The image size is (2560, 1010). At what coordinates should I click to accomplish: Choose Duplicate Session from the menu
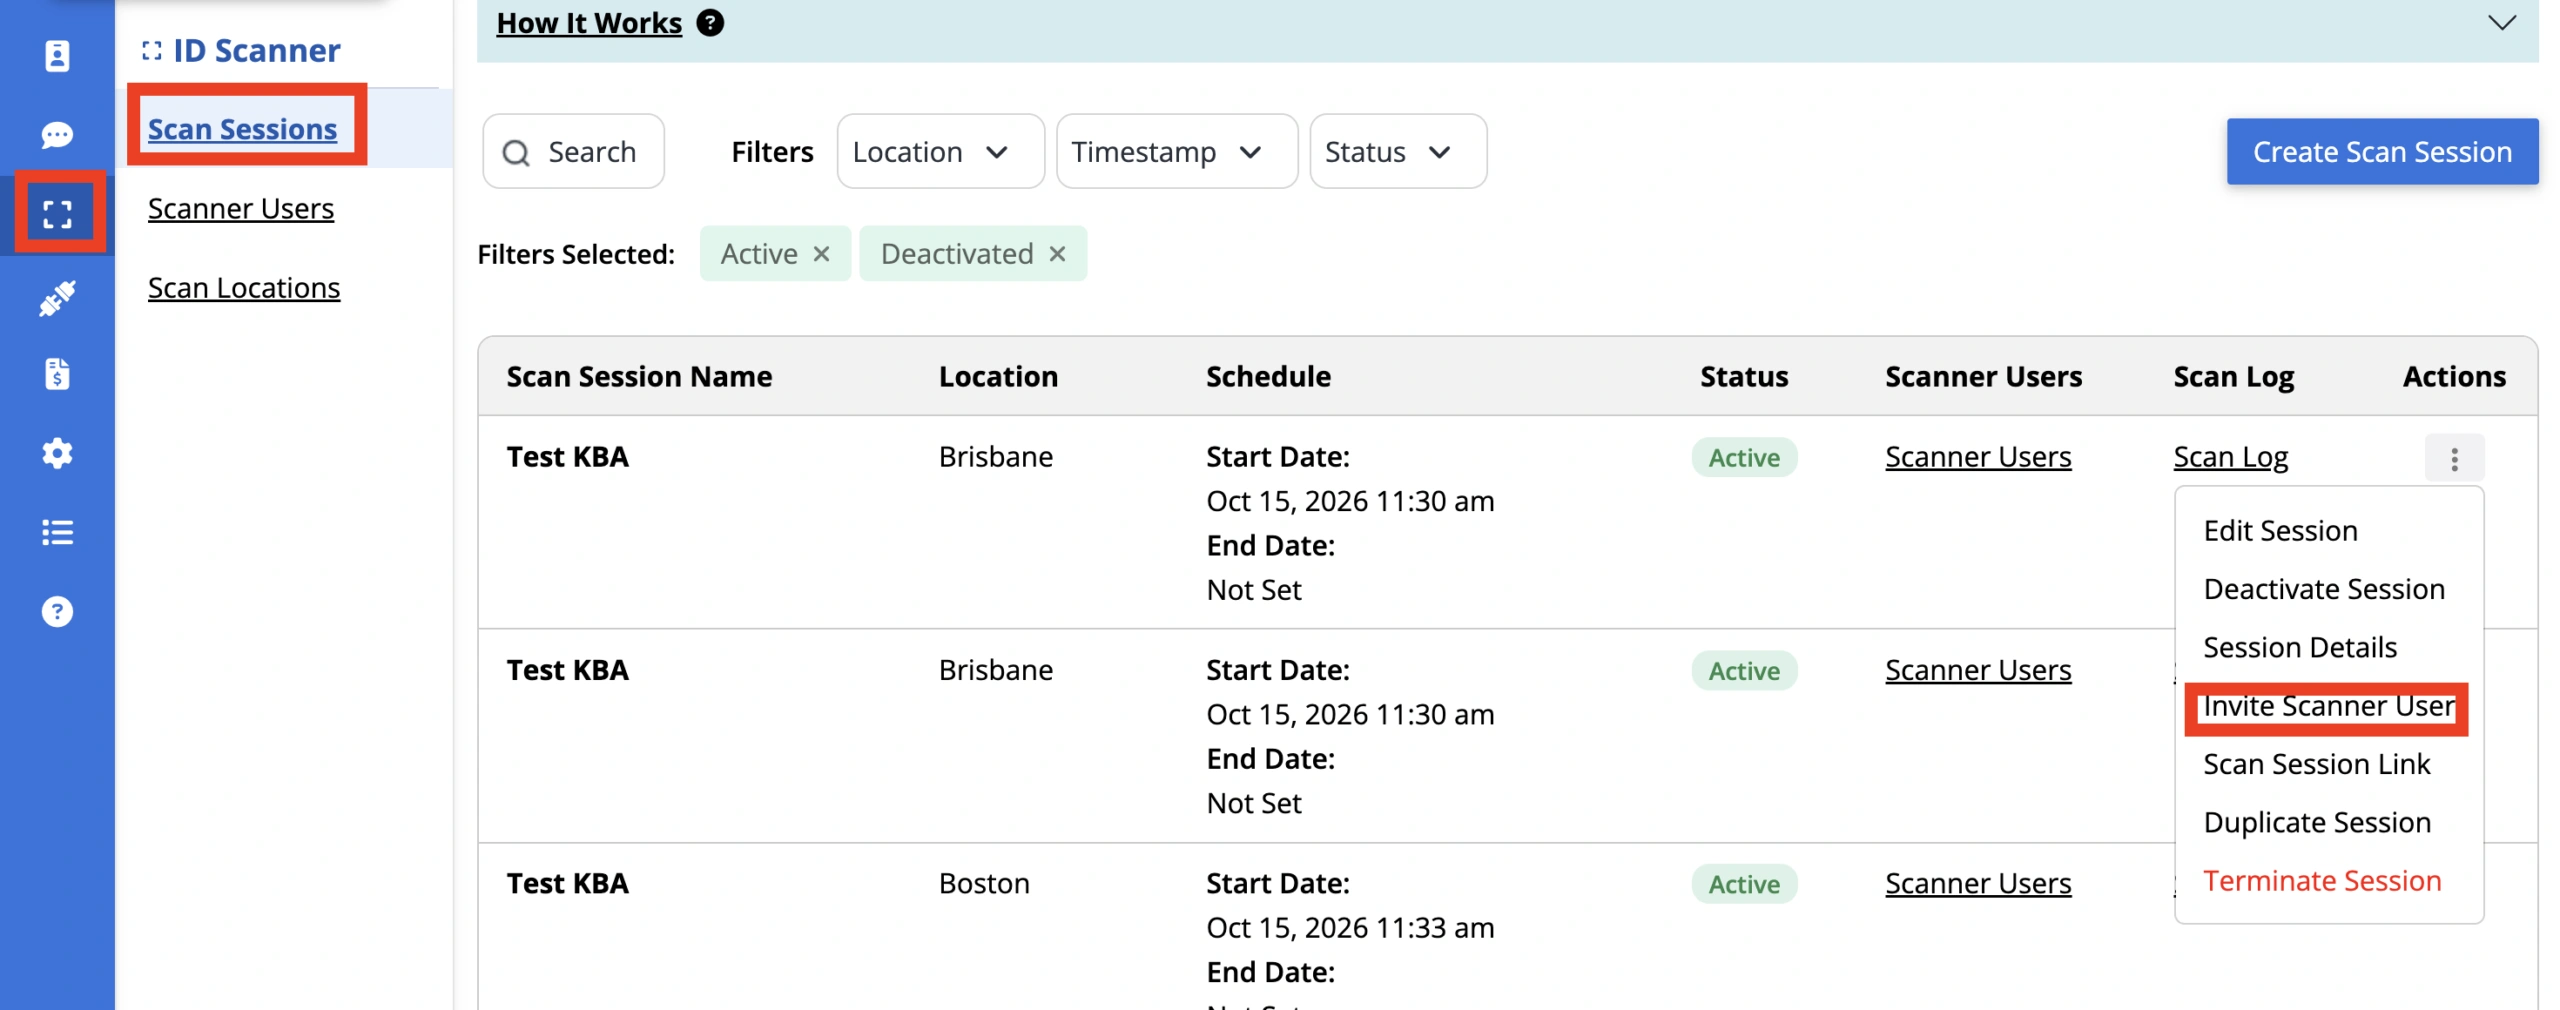[x=2316, y=822]
